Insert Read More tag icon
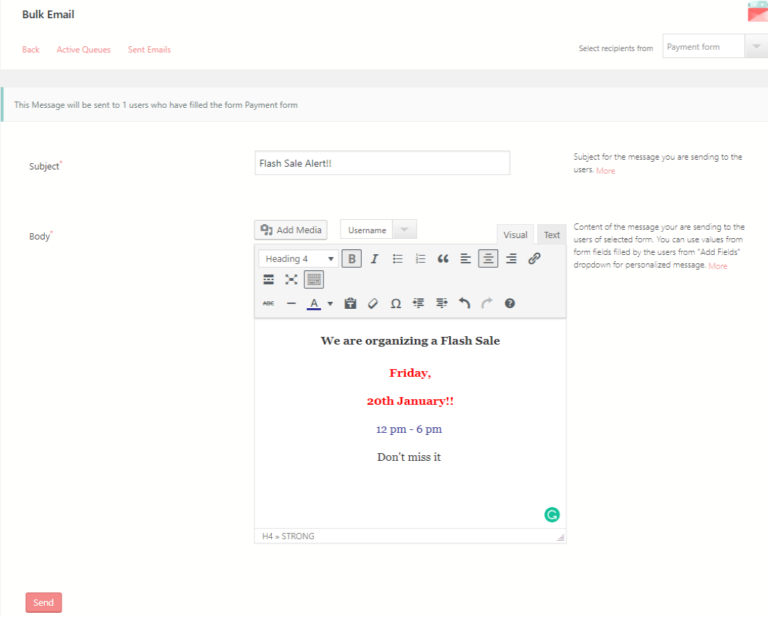The height and width of the screenshot is (617, 768). 268,280
